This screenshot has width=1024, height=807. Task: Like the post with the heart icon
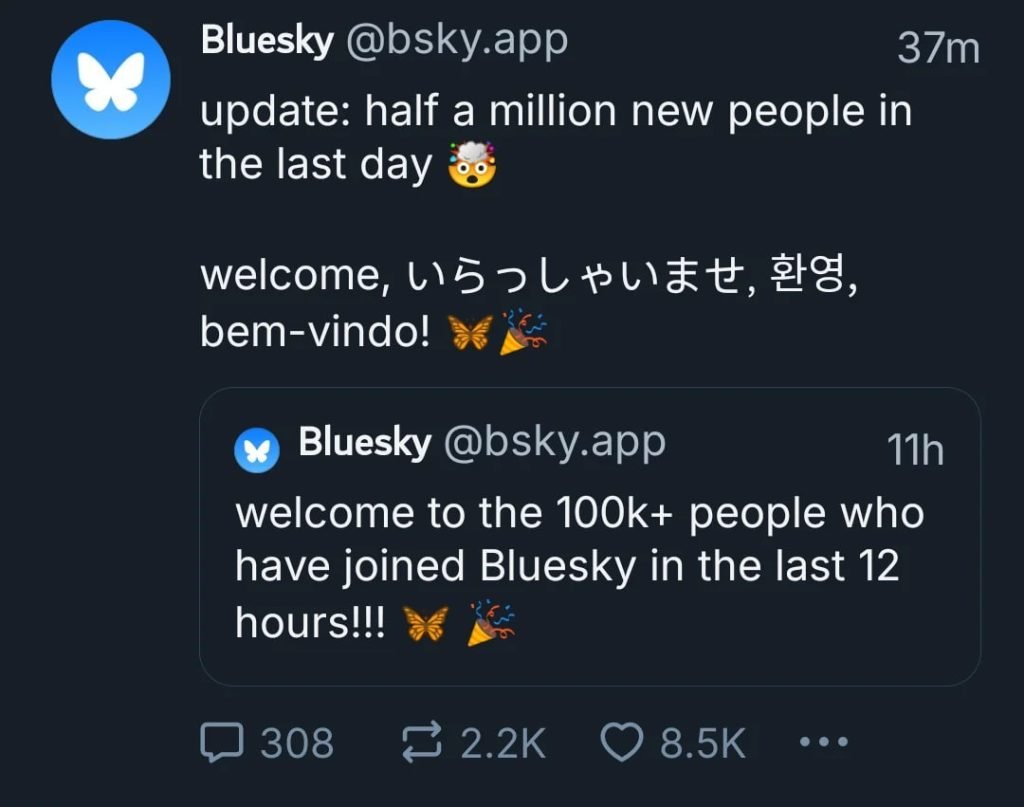(x=623, y=742)
